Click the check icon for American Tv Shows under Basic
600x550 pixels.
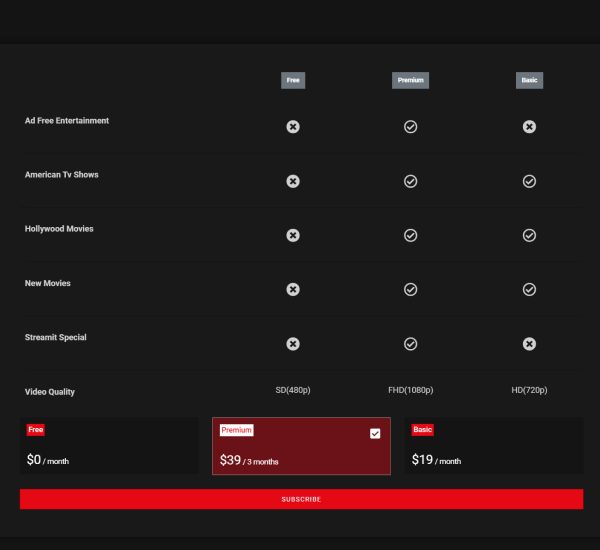click(529, 181)
